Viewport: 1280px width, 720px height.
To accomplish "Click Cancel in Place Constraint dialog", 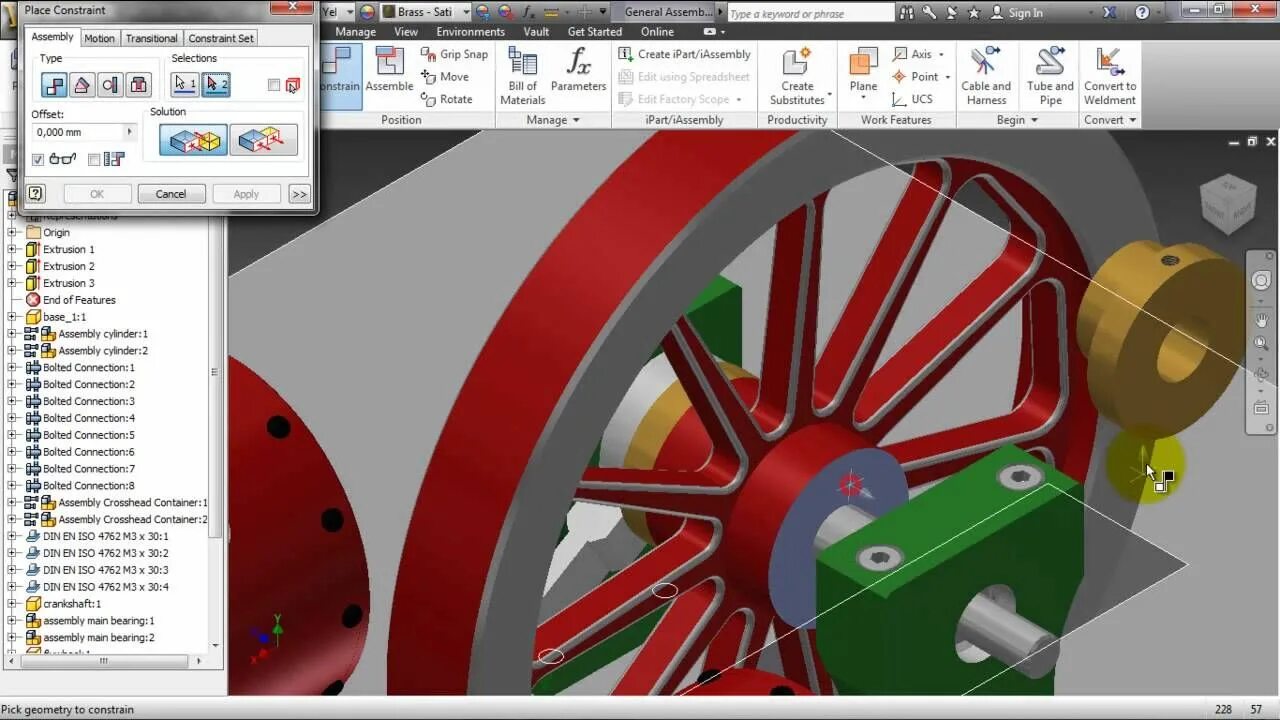I will pyautogui.click(x=171, y=194).
